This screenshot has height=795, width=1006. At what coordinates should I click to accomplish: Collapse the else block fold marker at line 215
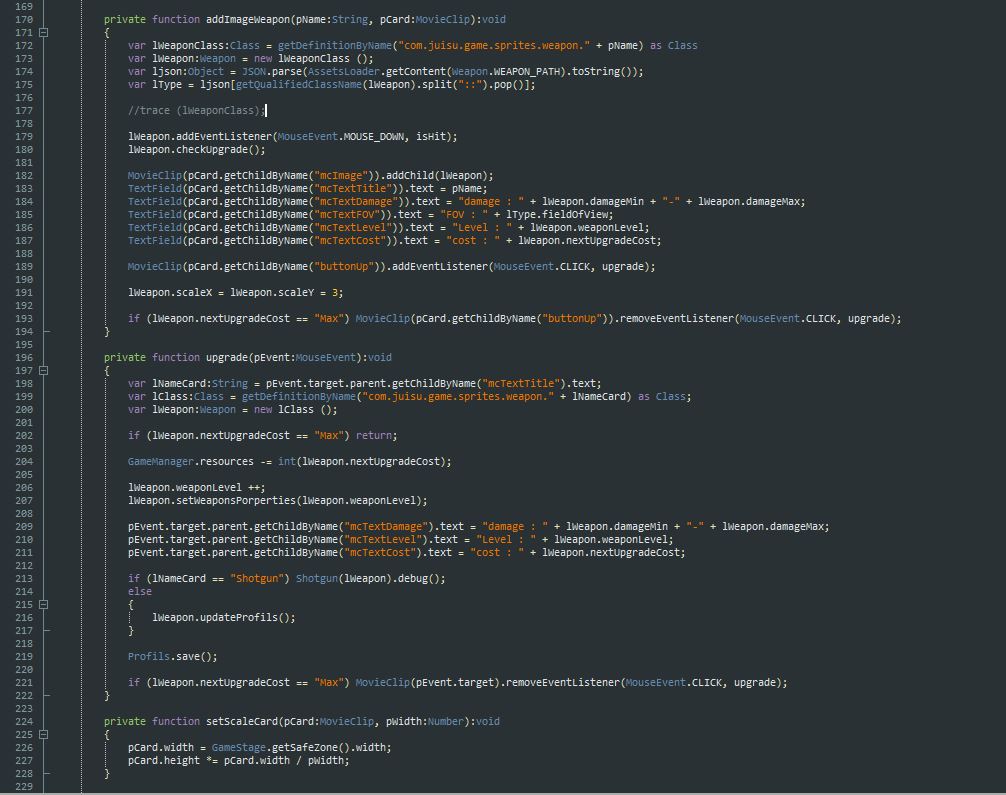44,604
